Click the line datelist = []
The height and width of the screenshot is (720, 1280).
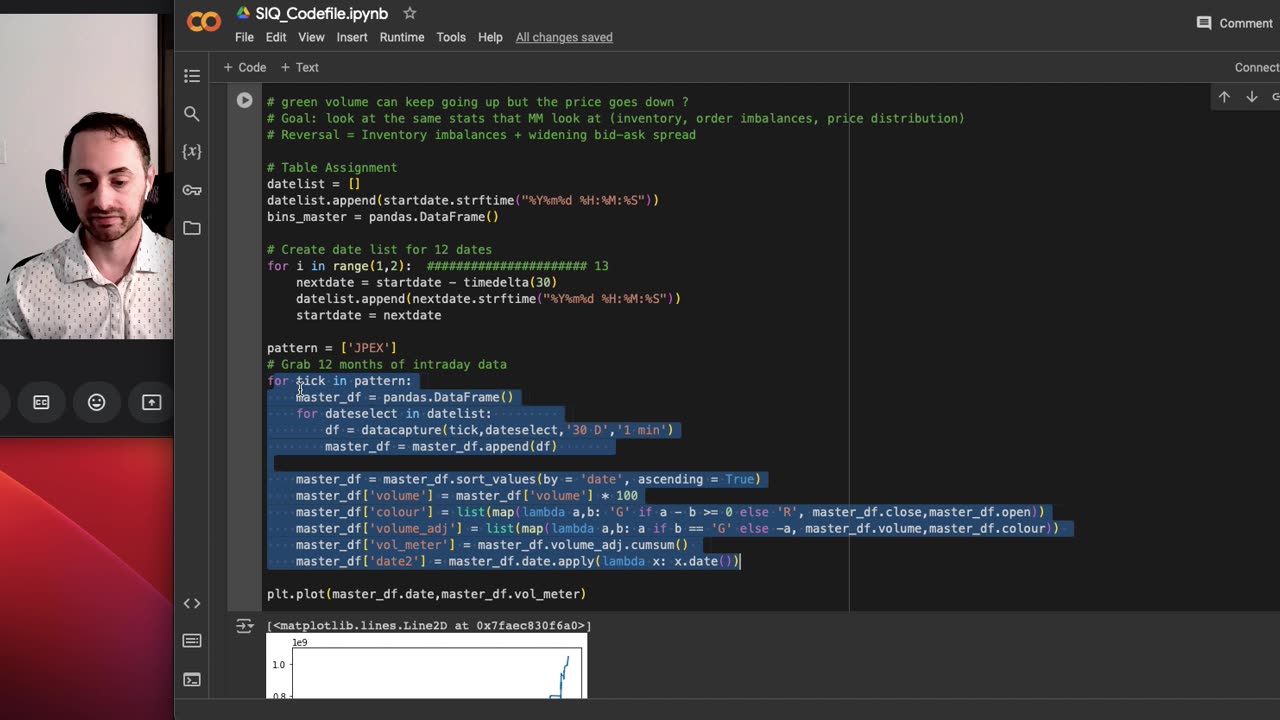pyautogui.click(x=313, y=184)
